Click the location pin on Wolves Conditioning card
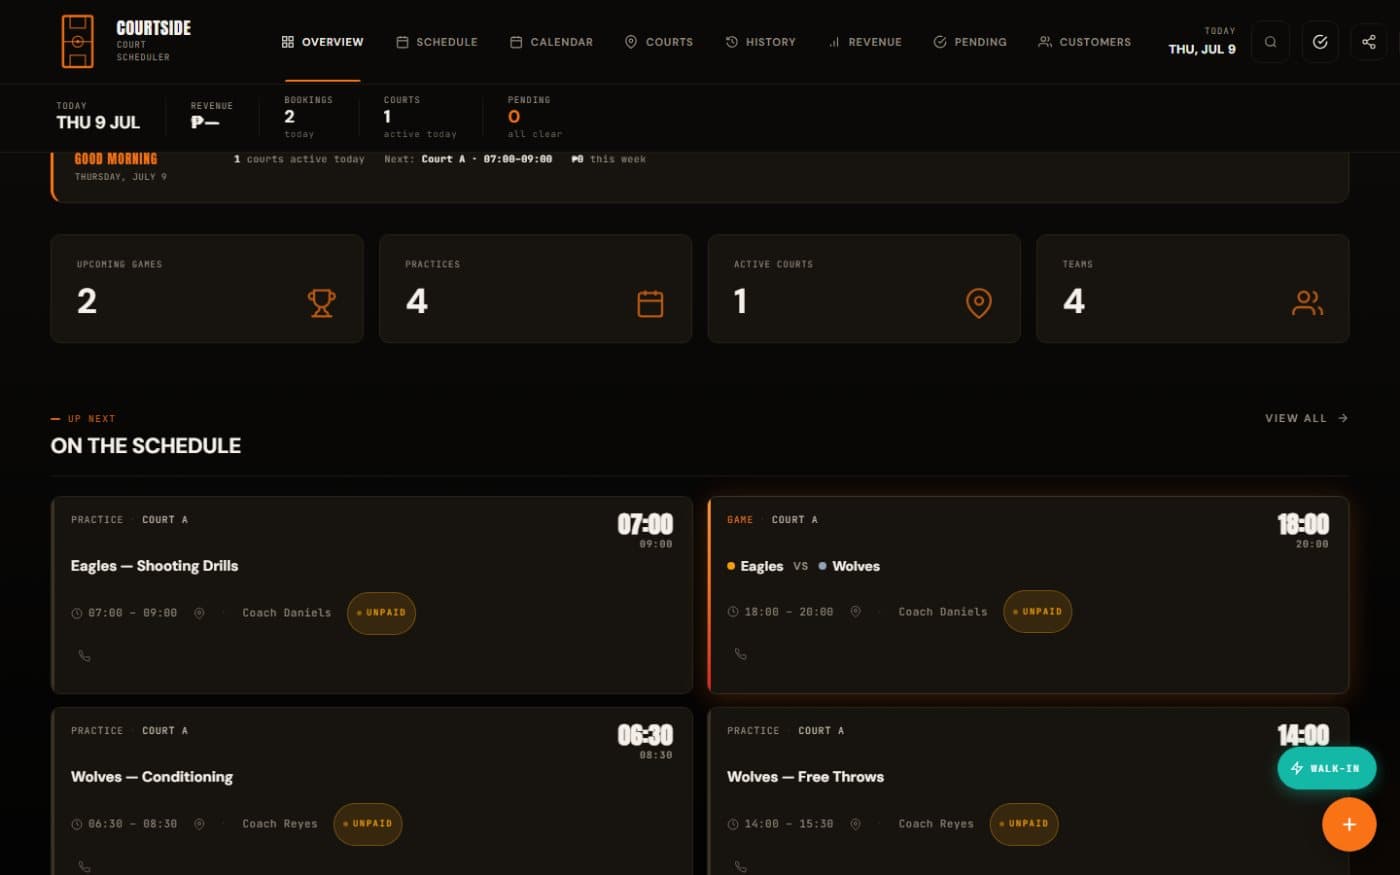The width and height of the screenshot is (1400, 875). coord(199,824)
